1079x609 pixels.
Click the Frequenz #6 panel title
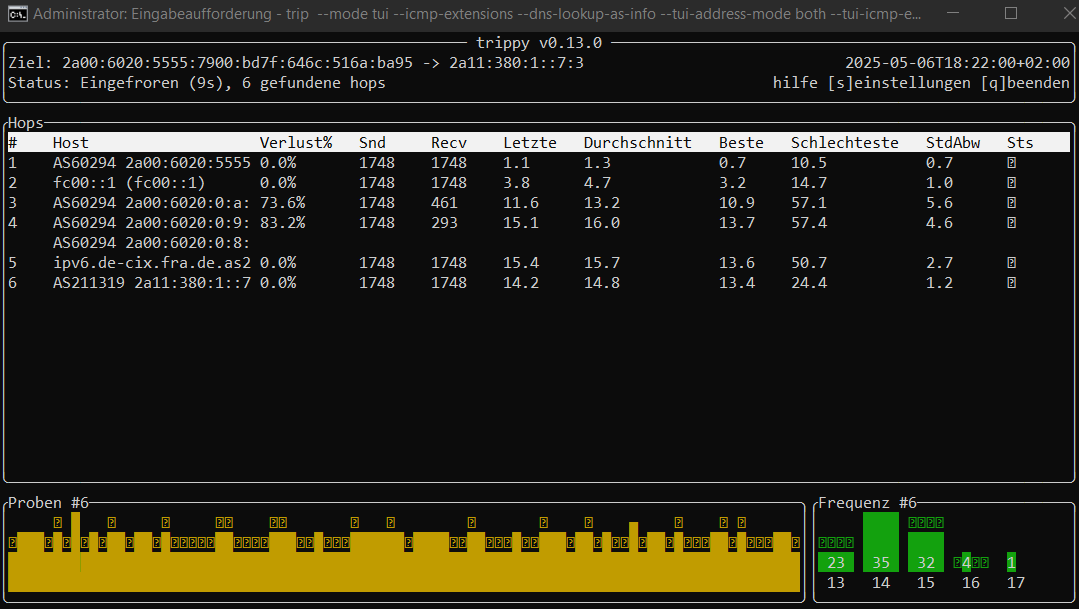(867, 503)
